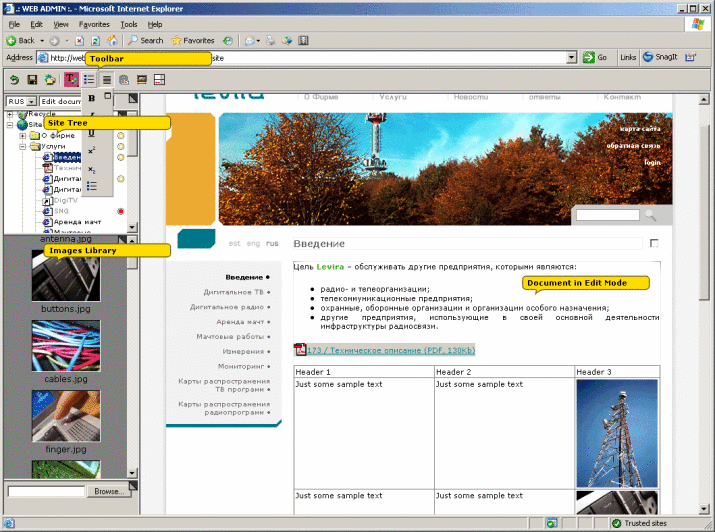Open the text formatting tool with the T icon
This screenshot has width=715, height=532.
71,80
